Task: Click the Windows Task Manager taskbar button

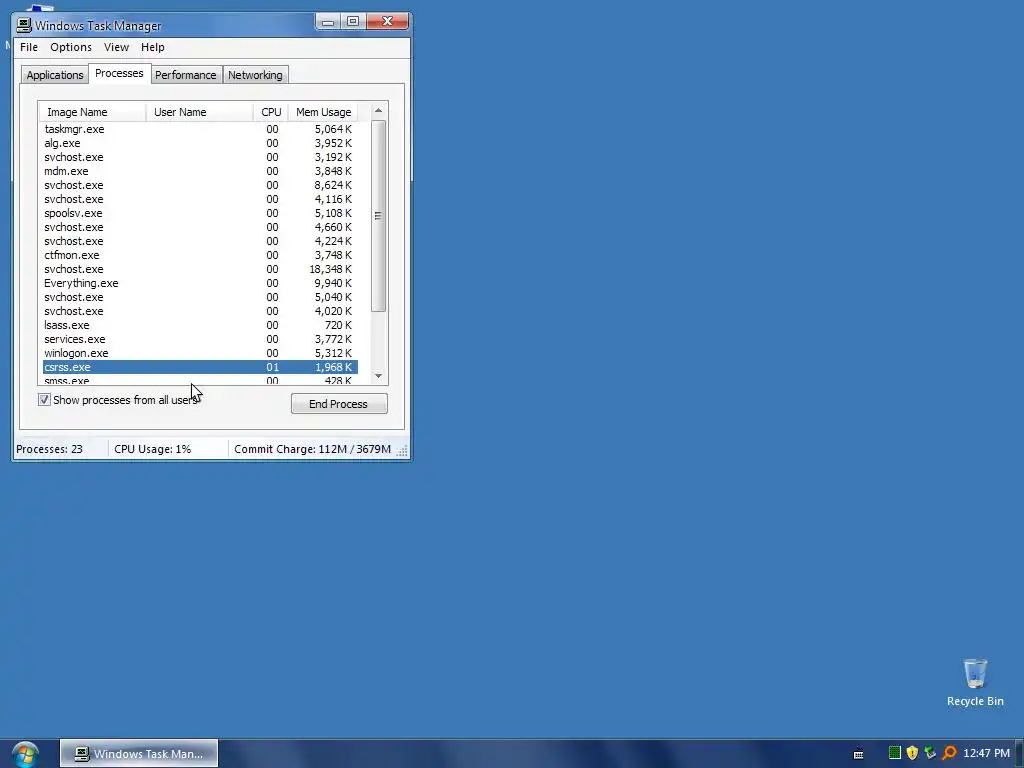Action: click(x=139, y=754)
